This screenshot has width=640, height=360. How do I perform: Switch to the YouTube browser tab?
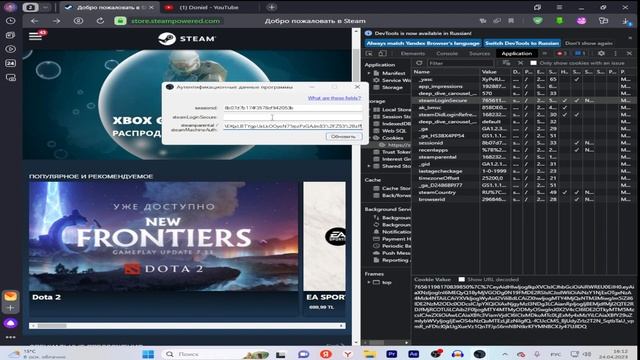209,7
